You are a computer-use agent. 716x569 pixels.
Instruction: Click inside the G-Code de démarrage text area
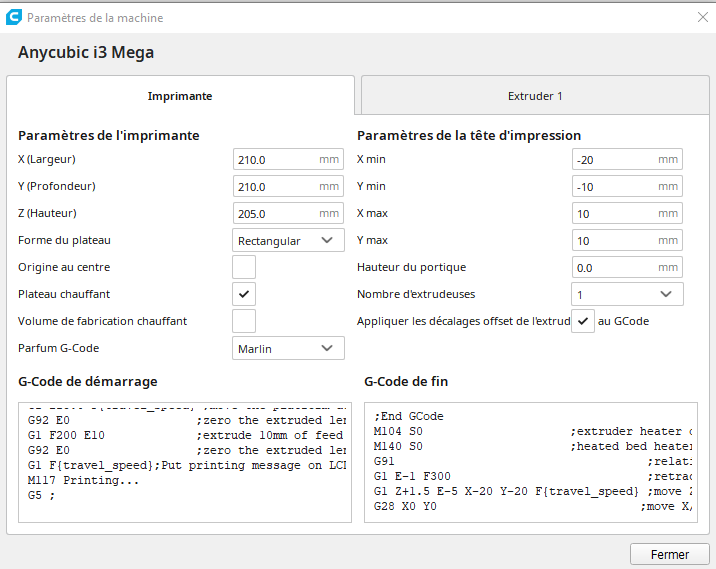point(185,463)
